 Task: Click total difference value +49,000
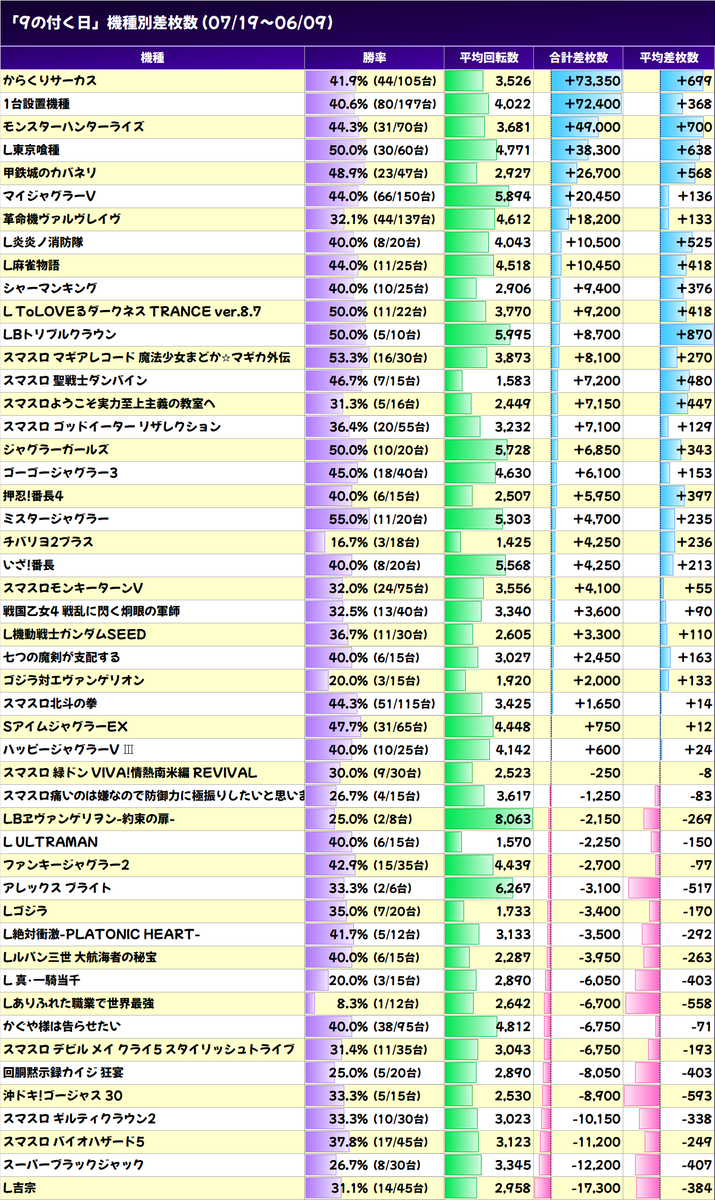(593, 127)
